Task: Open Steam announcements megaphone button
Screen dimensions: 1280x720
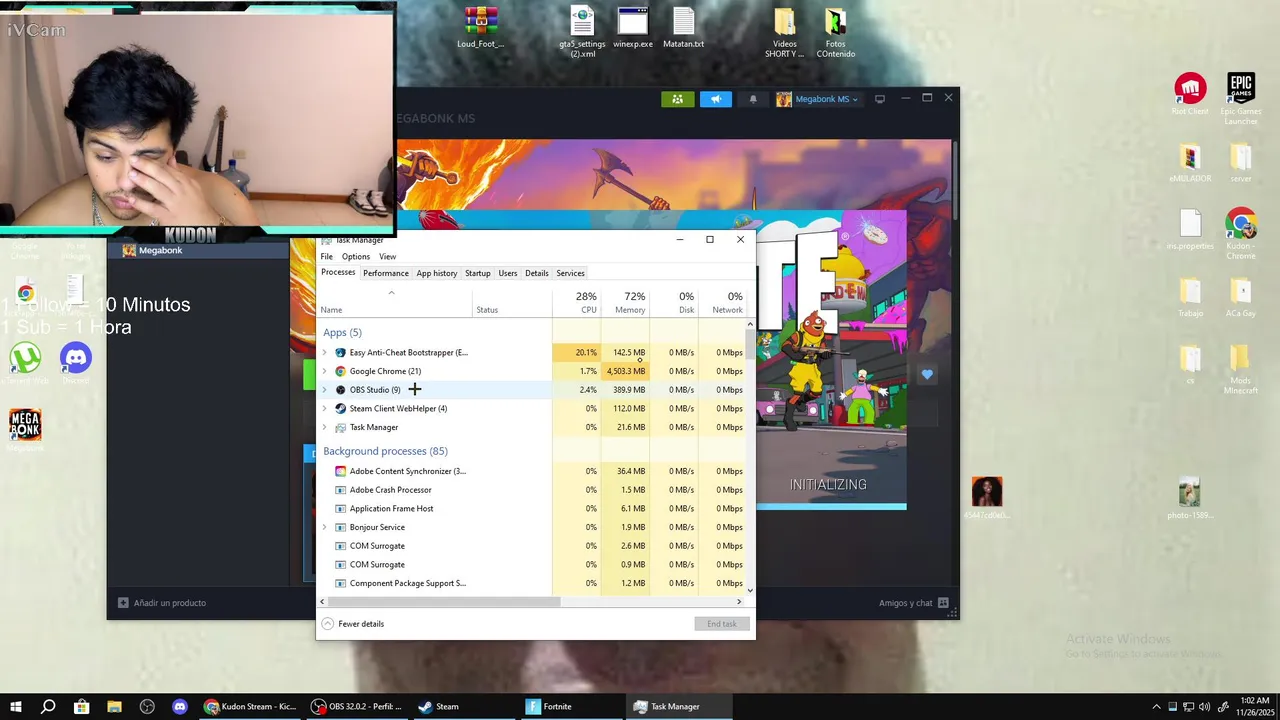Action: [715, 99]
